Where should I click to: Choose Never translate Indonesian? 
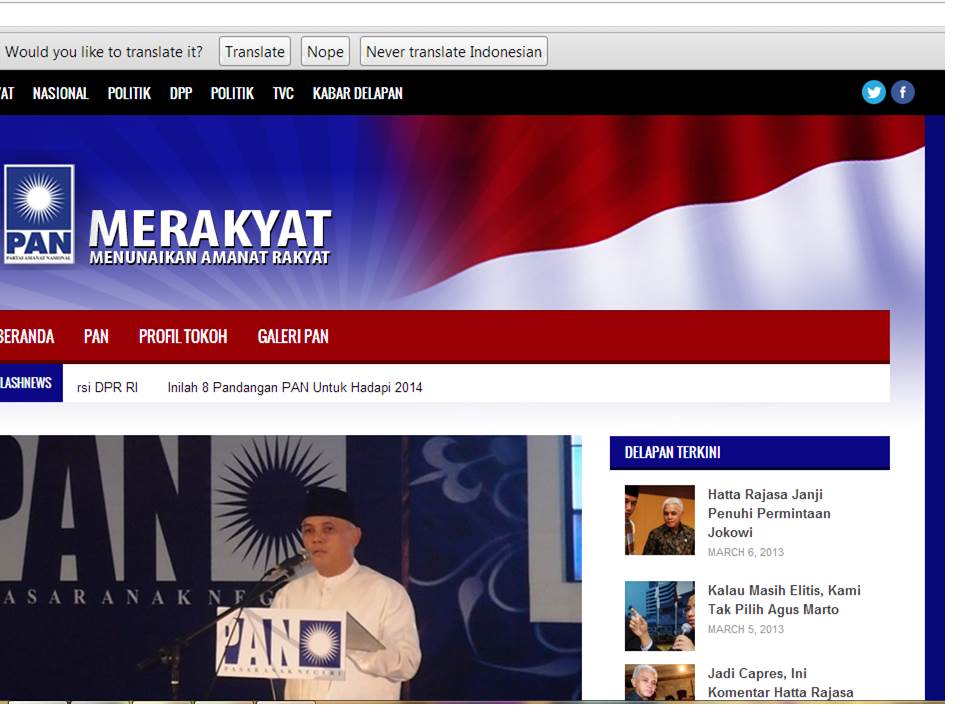454,51
